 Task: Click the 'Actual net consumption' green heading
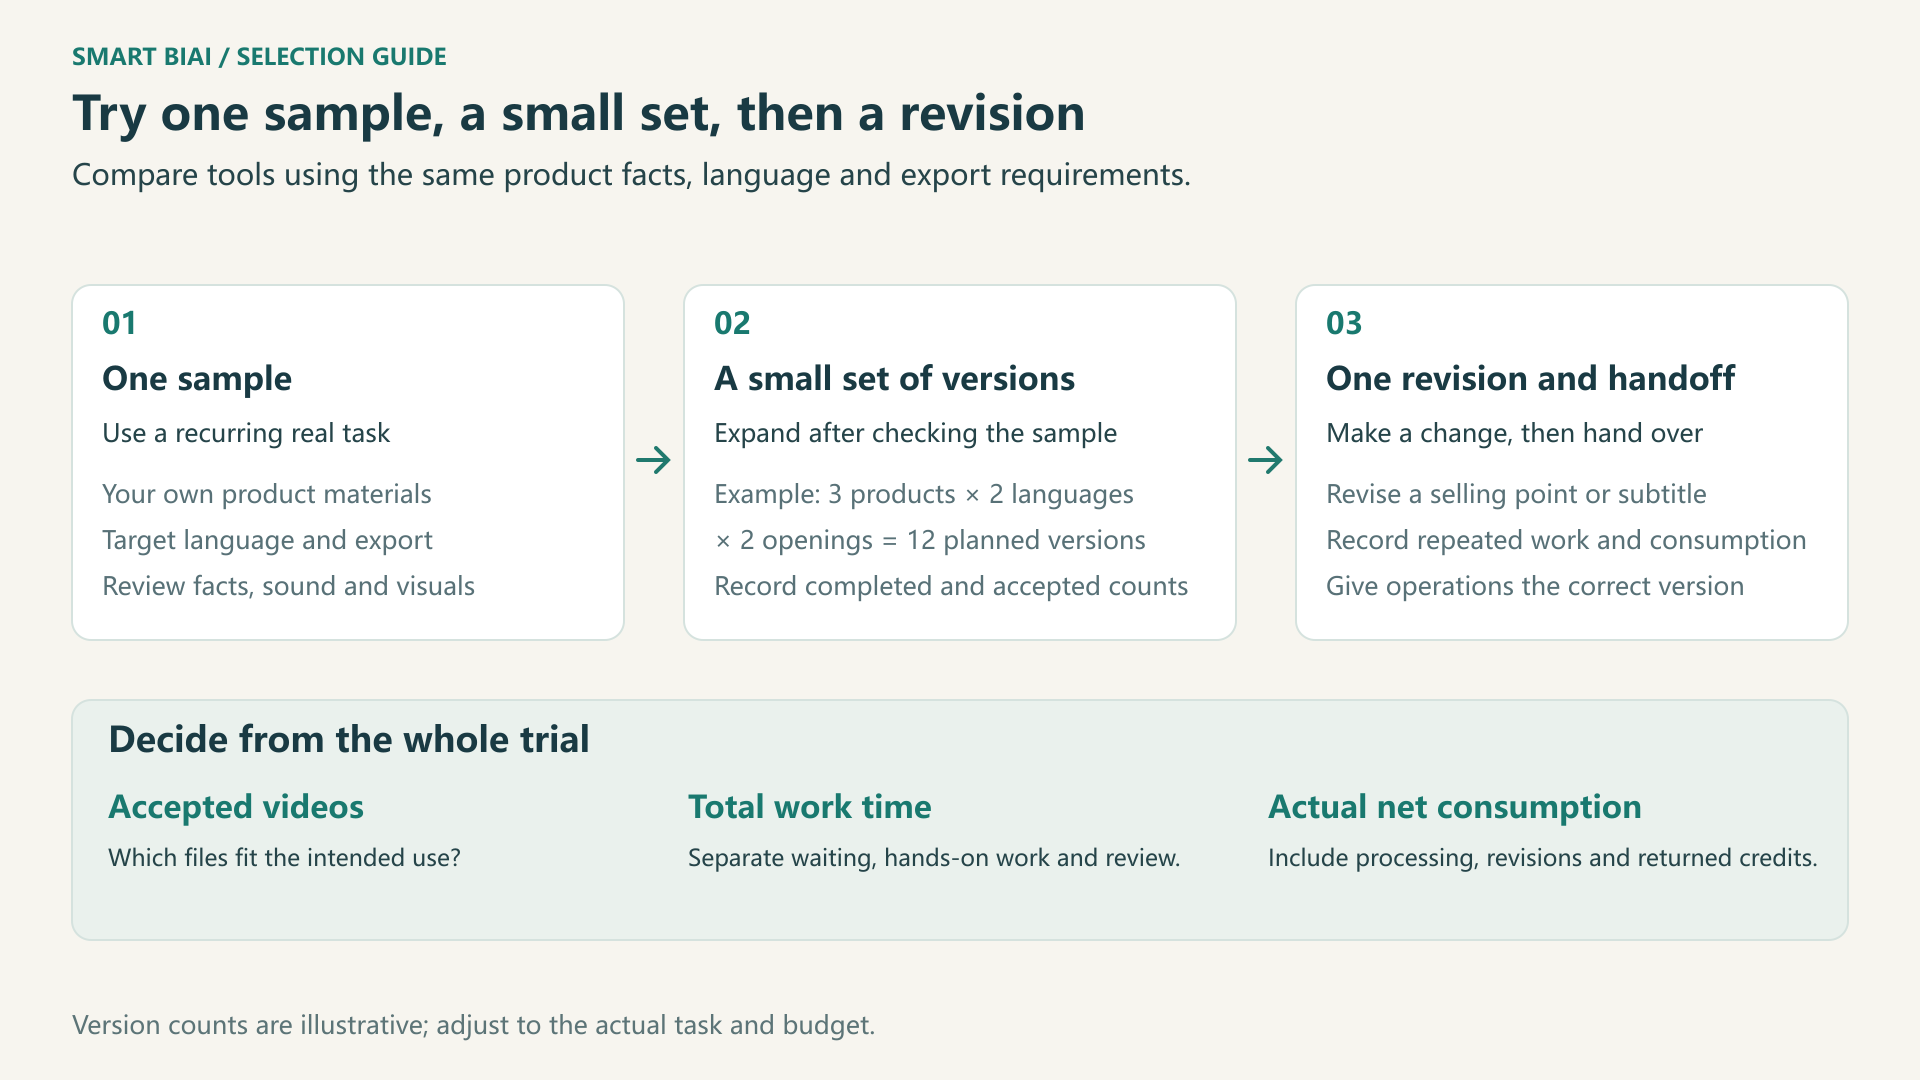coord(1455,807)
